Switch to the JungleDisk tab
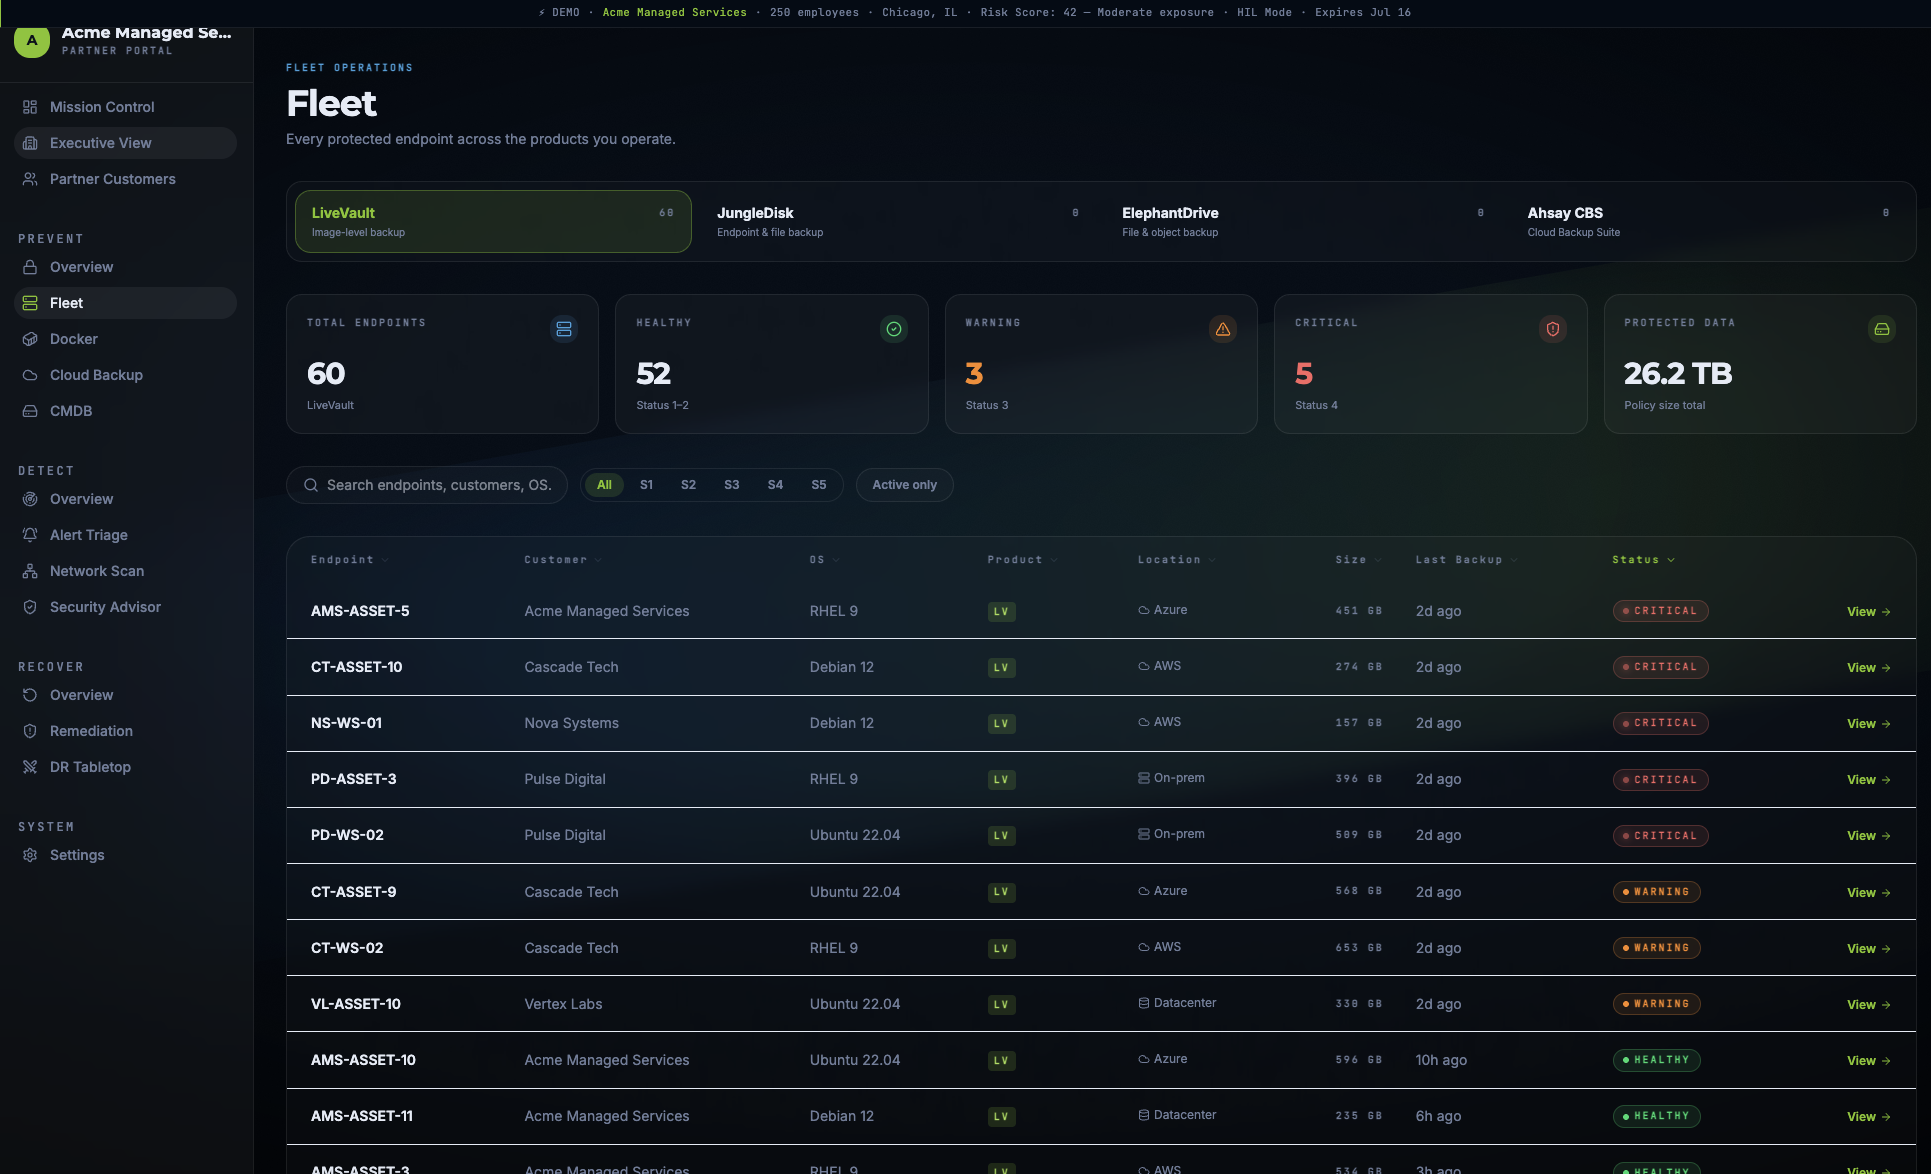The image size is (1931, 1174). coord(898,221)
